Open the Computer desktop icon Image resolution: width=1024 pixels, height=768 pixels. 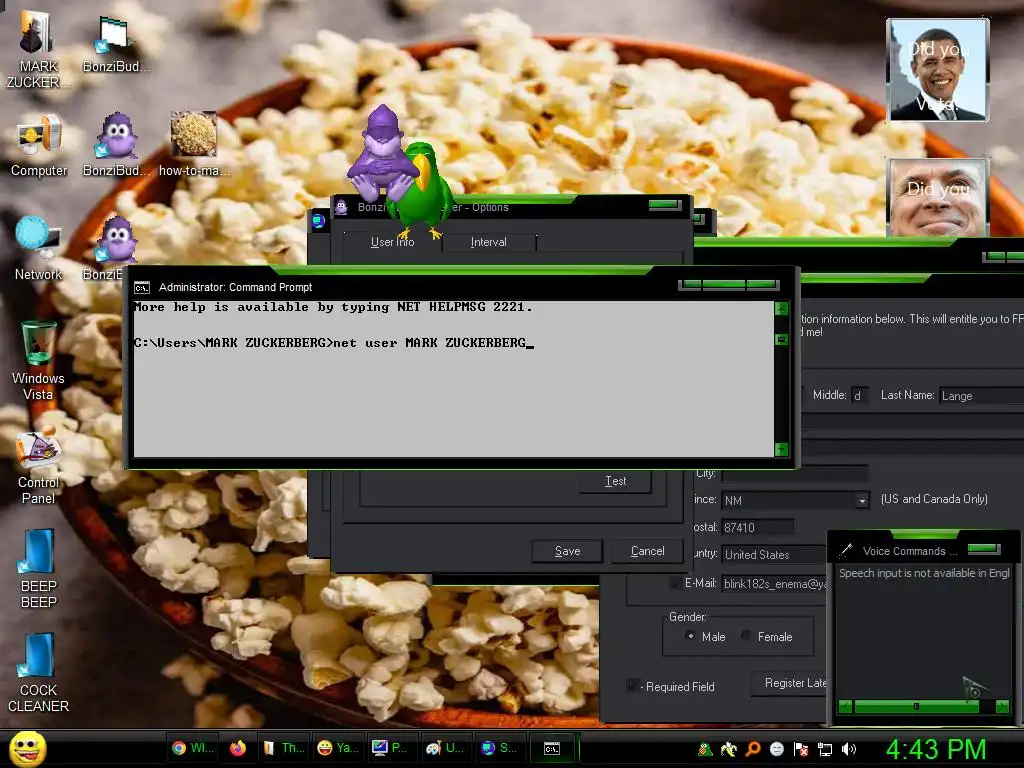[x=39, y=146]
